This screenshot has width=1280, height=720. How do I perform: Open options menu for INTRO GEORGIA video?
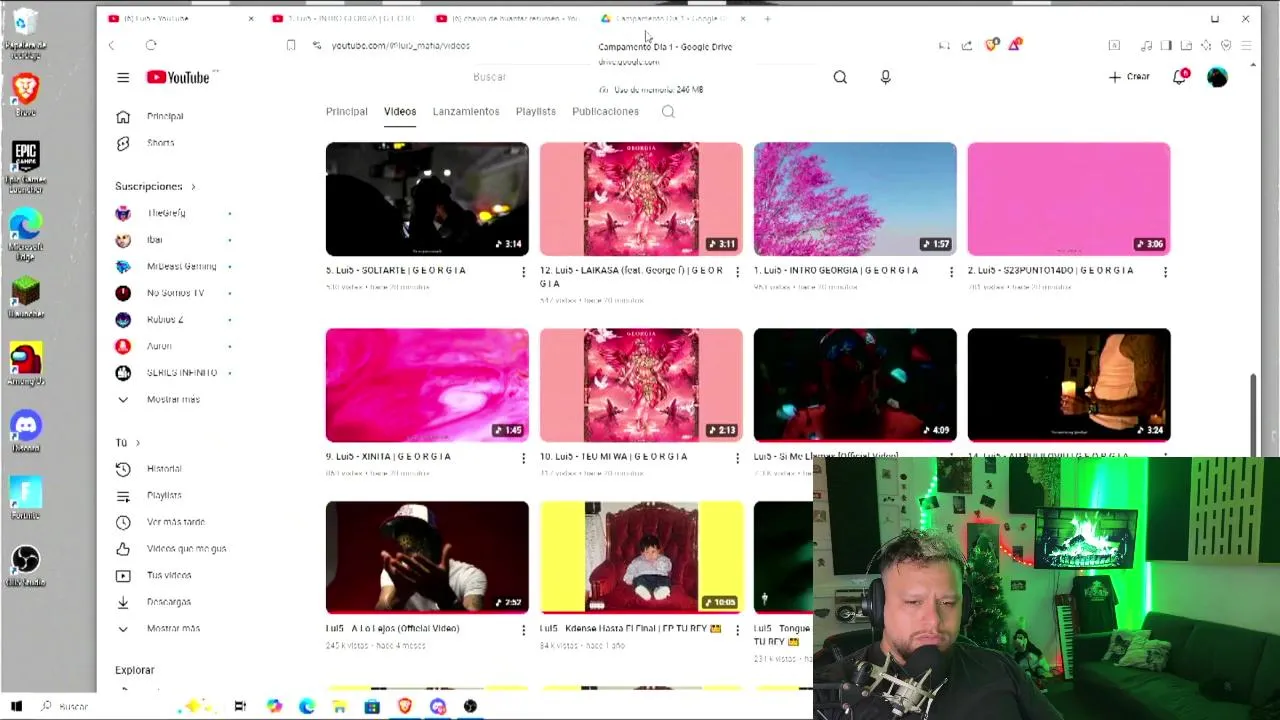point(951,272)
